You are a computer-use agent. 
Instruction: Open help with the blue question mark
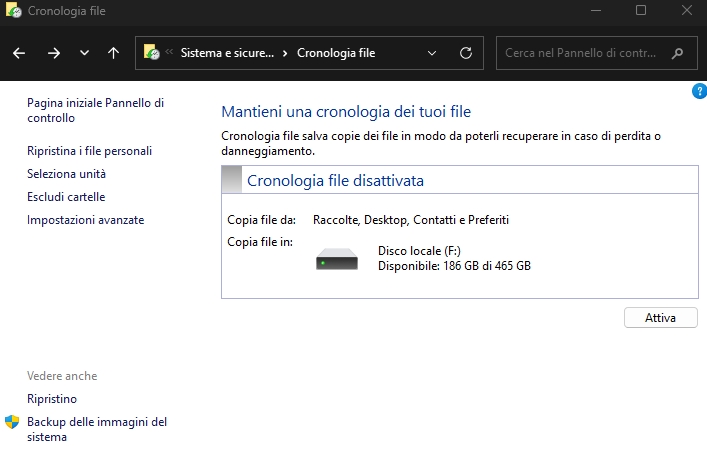[699, 91]
